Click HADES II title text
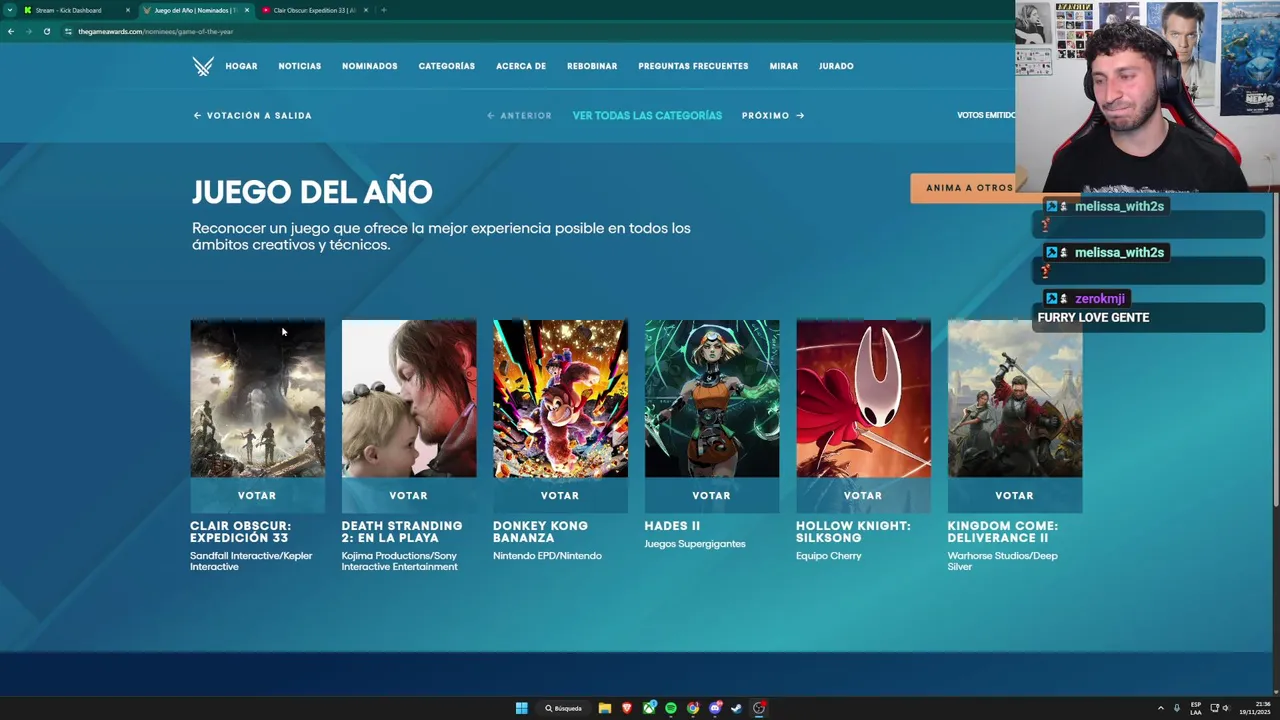 pyautogui.click(x=672, y=526)
